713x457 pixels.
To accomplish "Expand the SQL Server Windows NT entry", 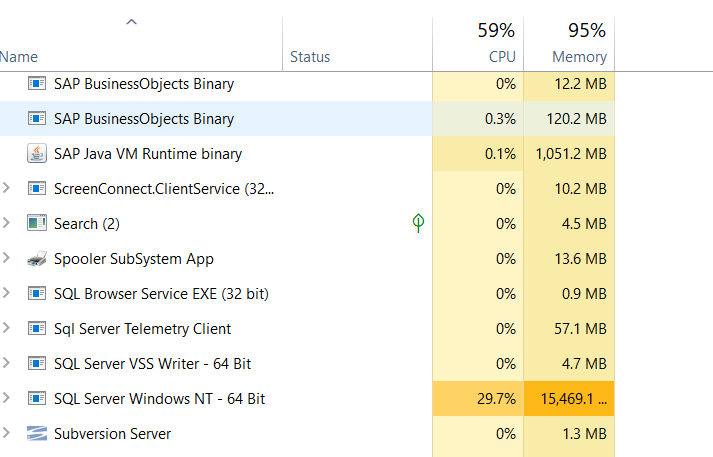I will (x=7, y=398).
